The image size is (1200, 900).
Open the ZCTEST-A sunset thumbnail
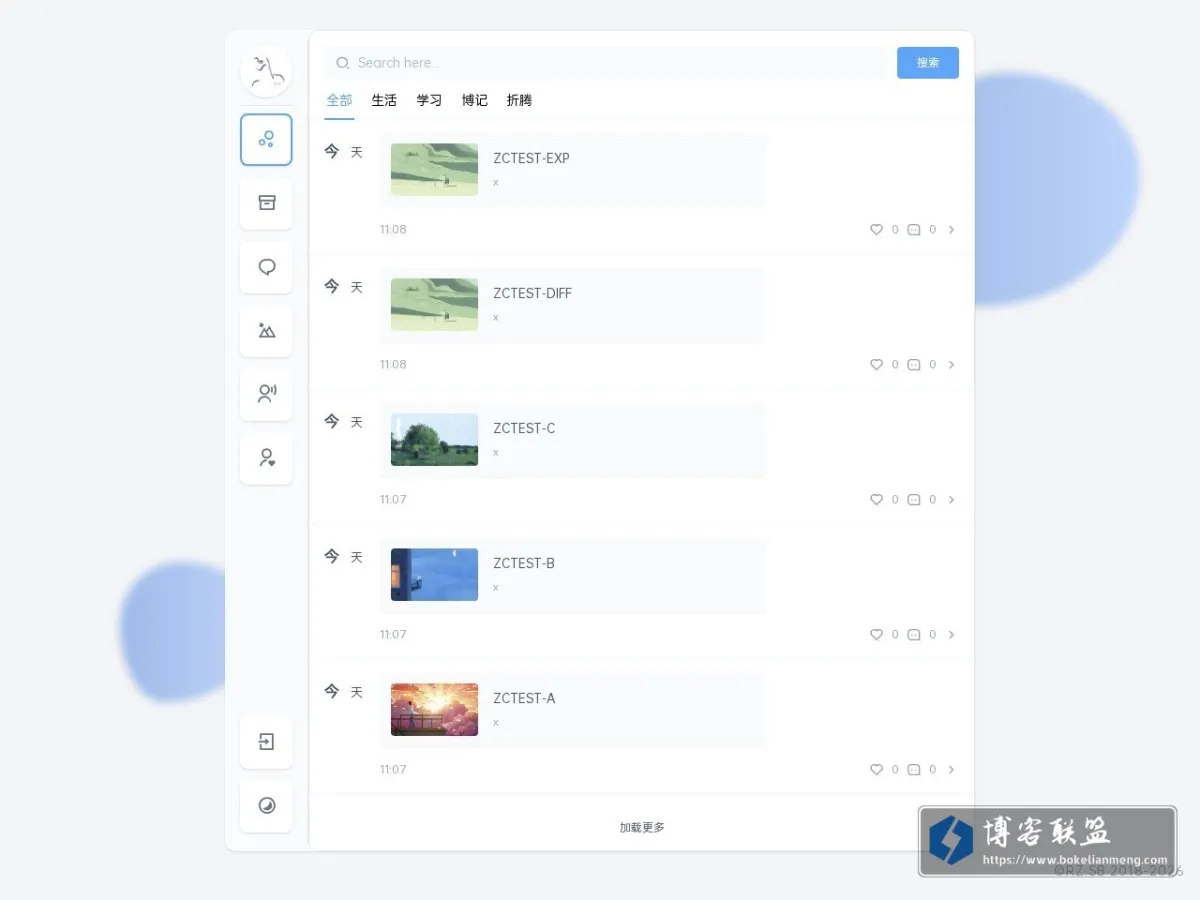(x=434, y=710)
